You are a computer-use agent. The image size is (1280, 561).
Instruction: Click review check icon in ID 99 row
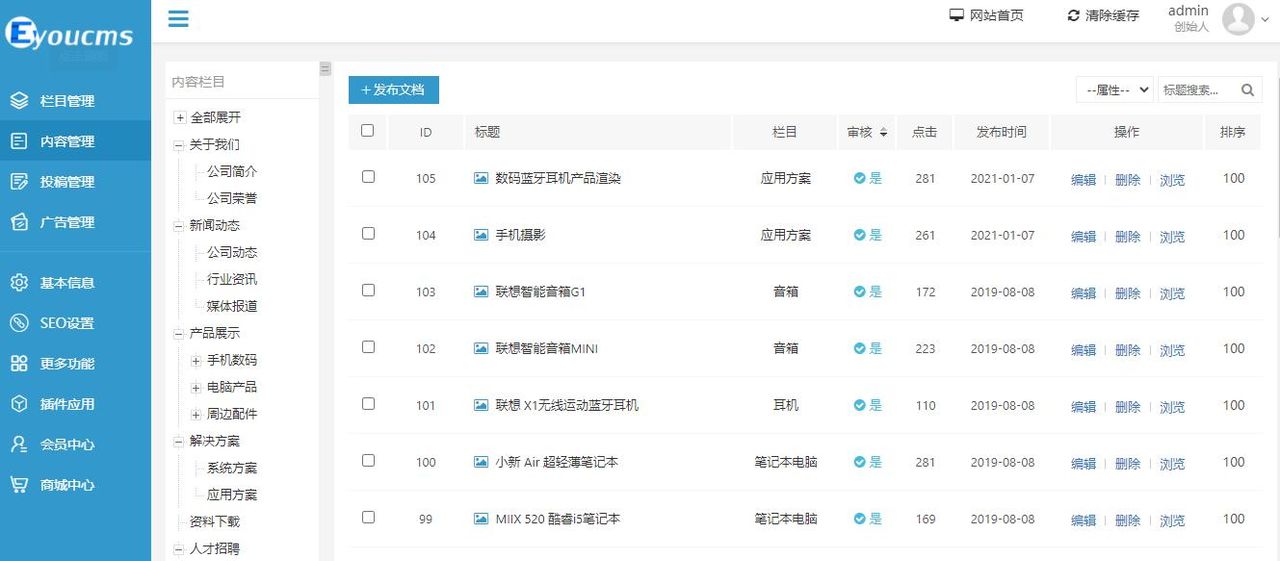[859, 519]
